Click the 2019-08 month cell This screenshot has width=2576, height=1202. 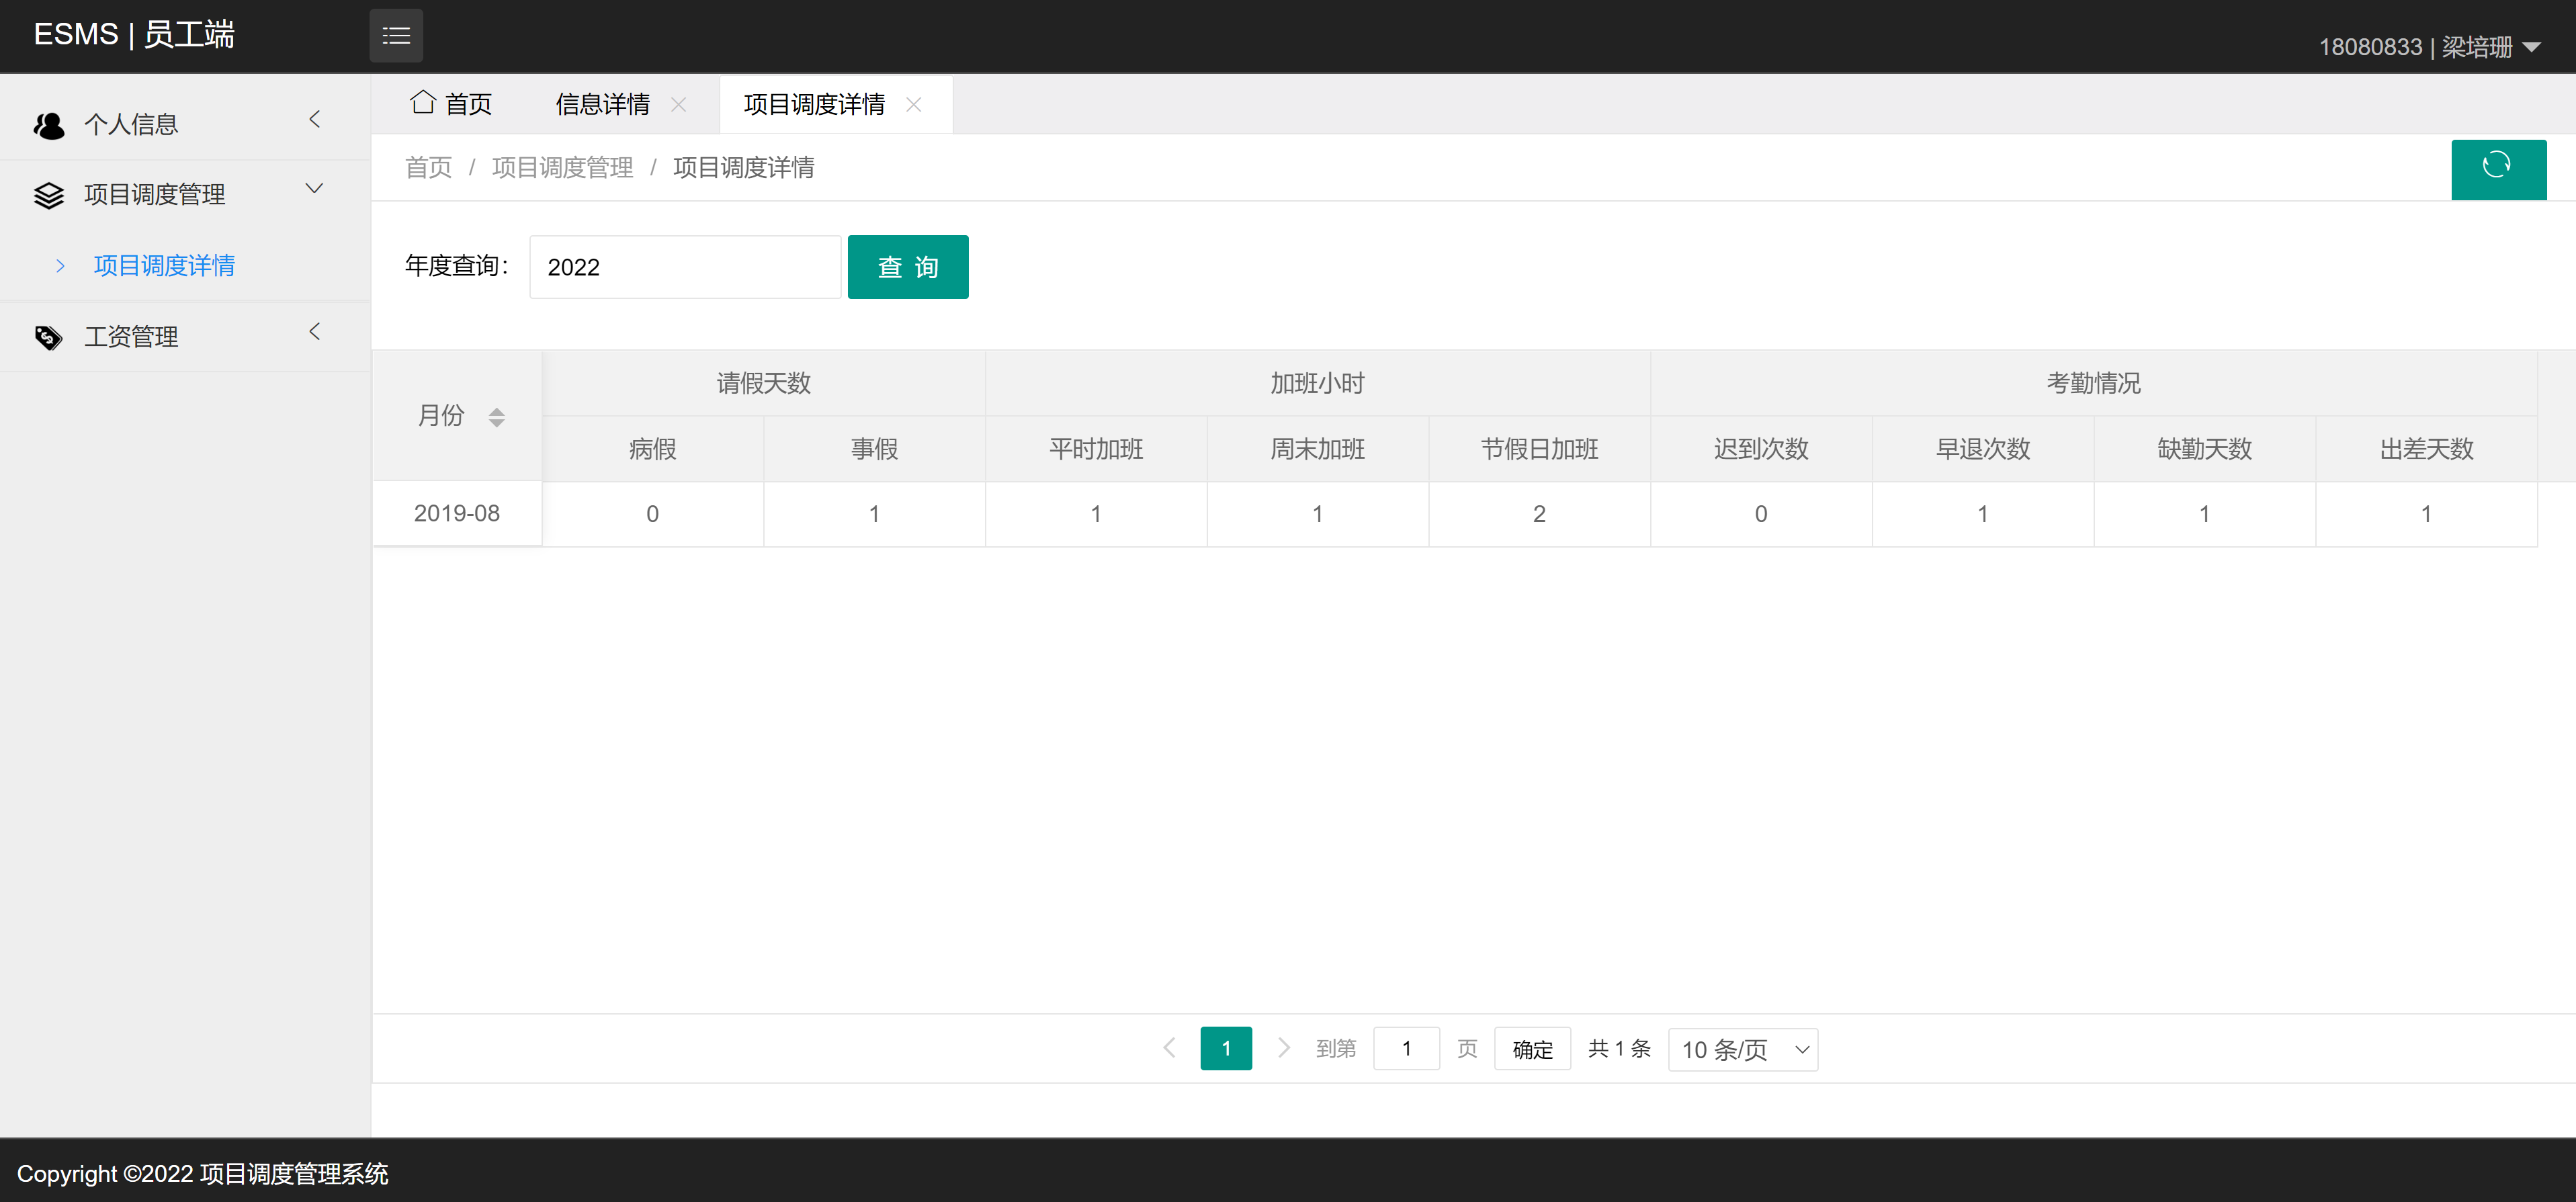[457, 513]
